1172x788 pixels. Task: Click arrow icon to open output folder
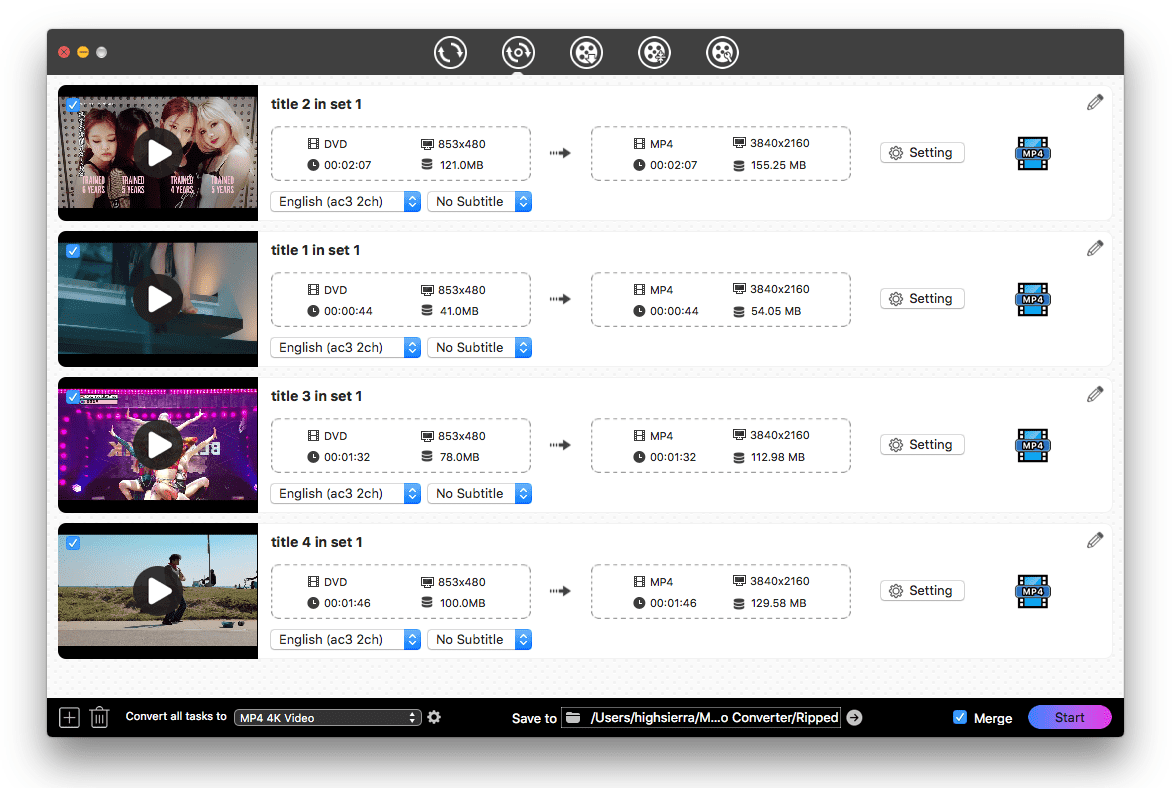coord(854,717)
